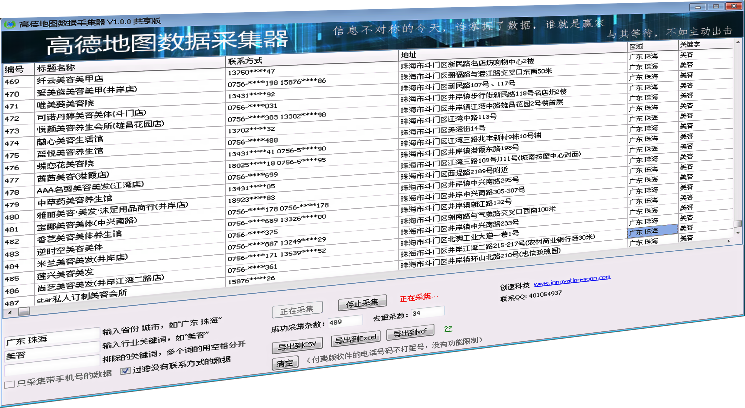Uncheck 过滤没有联系方式的数据 checkbox
Image resolution: width=745 pixels, height=408 pixels.
click(x=125, y=369)
